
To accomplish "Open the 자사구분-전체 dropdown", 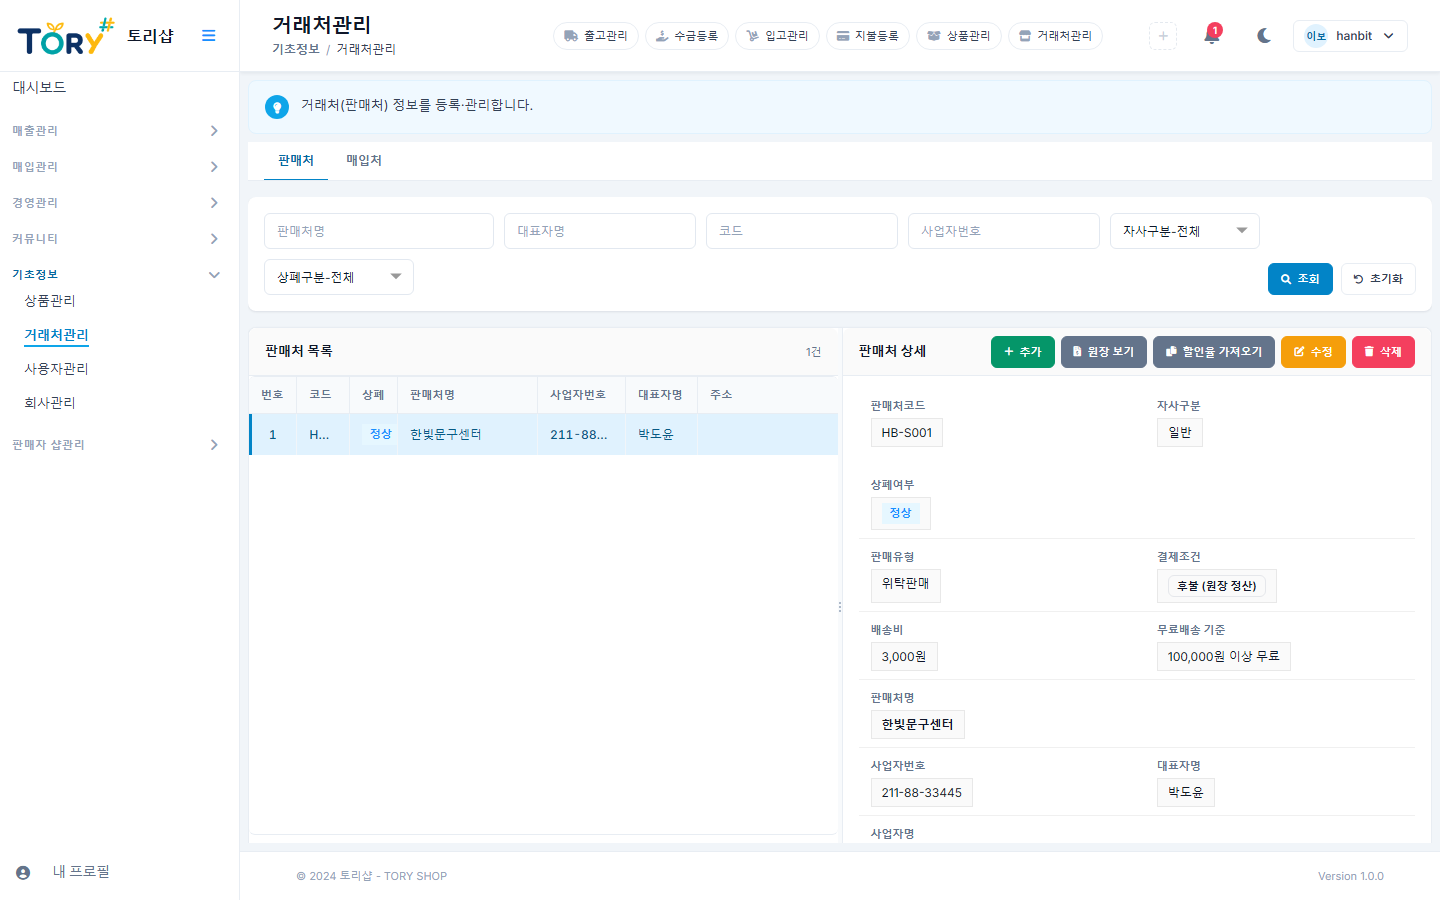I will [1185, 231].
